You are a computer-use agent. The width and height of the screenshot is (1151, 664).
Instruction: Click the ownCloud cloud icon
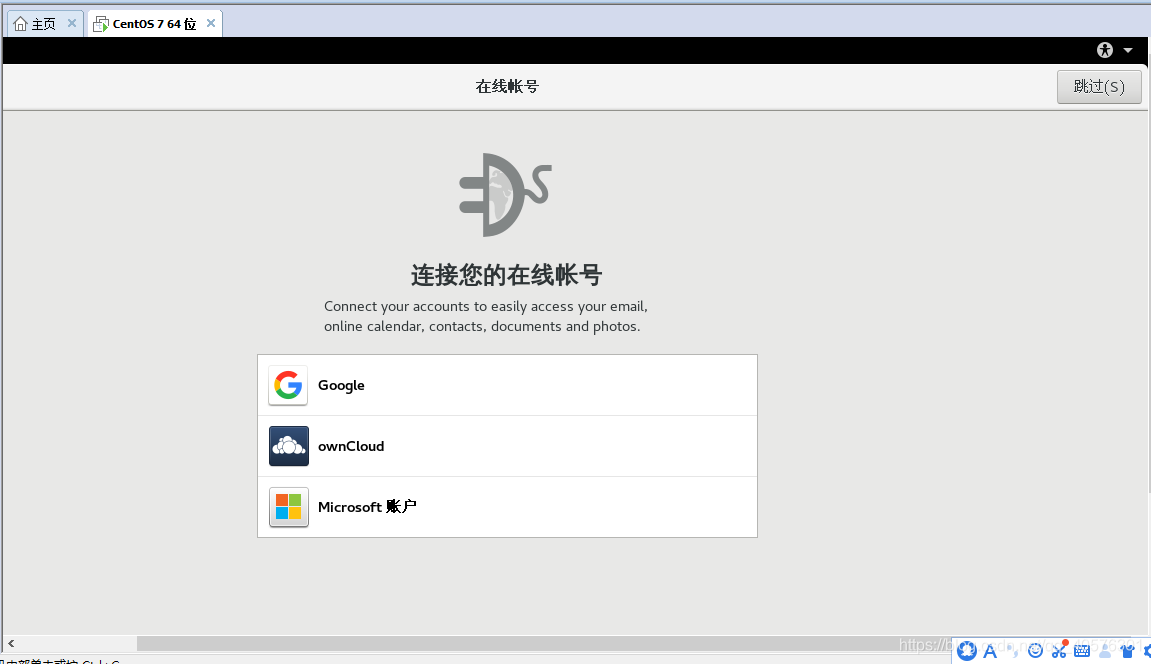pos(288,446)
